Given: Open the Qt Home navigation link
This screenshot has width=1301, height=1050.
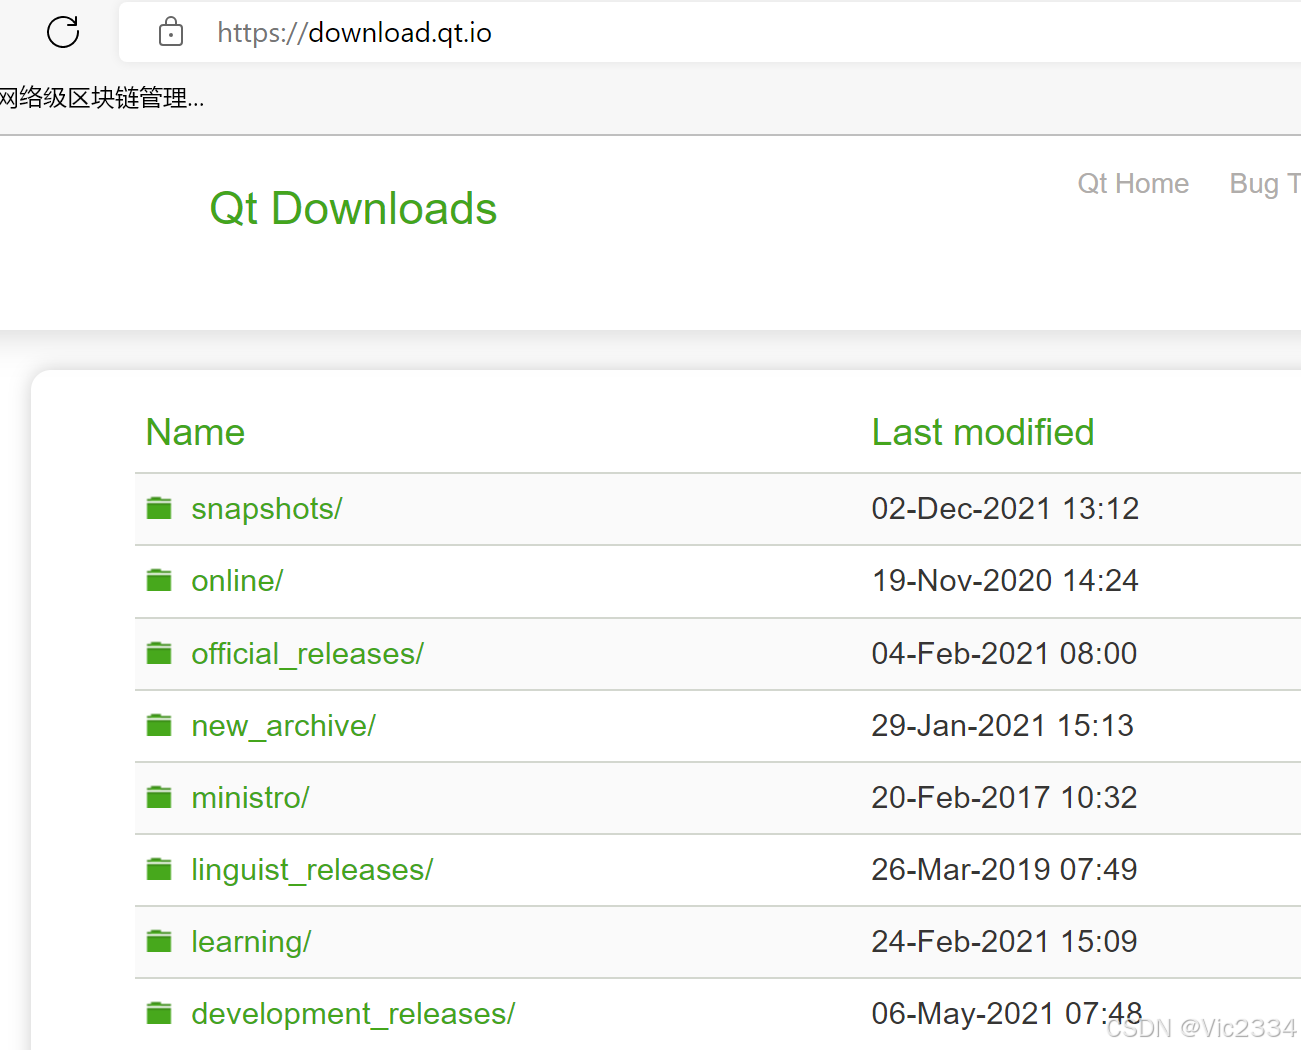Looking at the screenshot, I should click(1133, 184).
